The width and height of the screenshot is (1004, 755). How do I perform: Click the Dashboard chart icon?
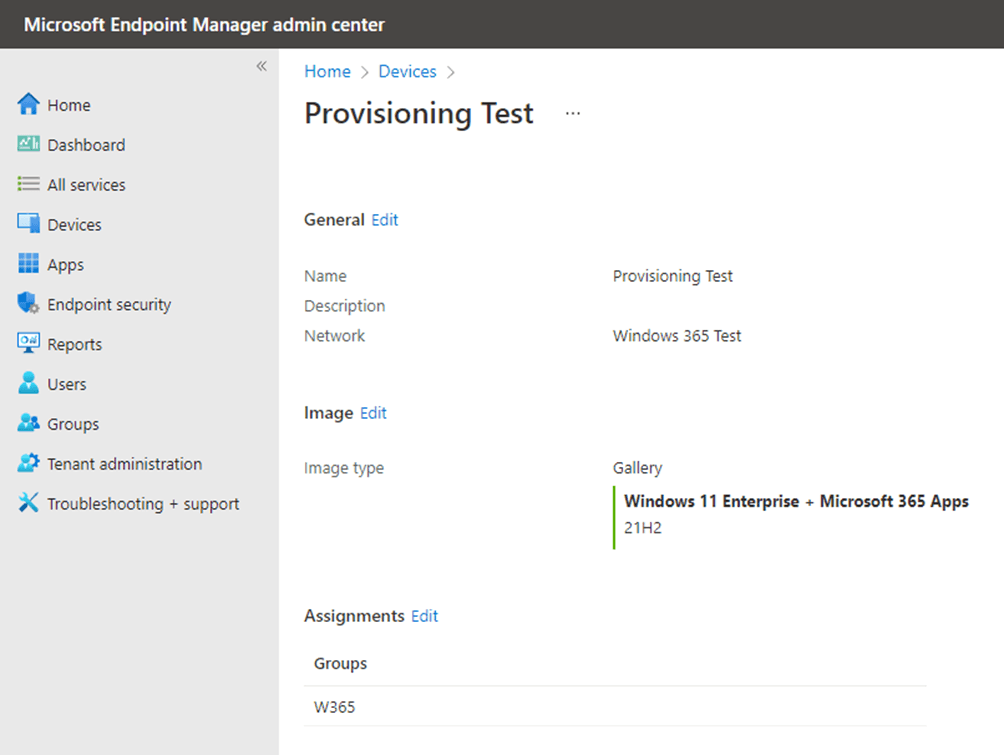(28, 144)
